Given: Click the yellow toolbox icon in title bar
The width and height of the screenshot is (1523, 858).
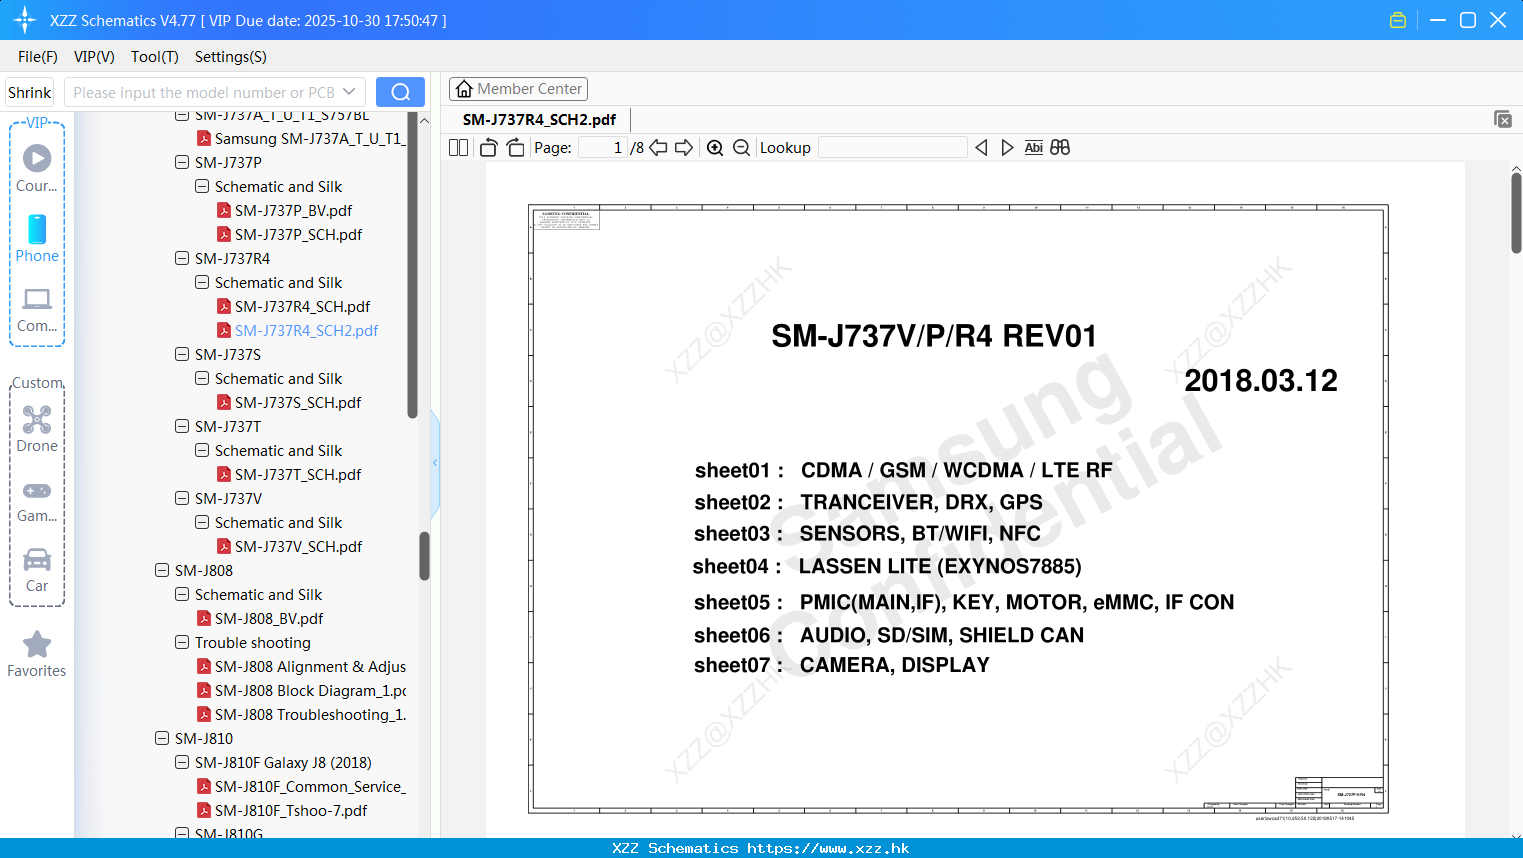Looking at the screenshot, I should click(x=1398, y=20).
